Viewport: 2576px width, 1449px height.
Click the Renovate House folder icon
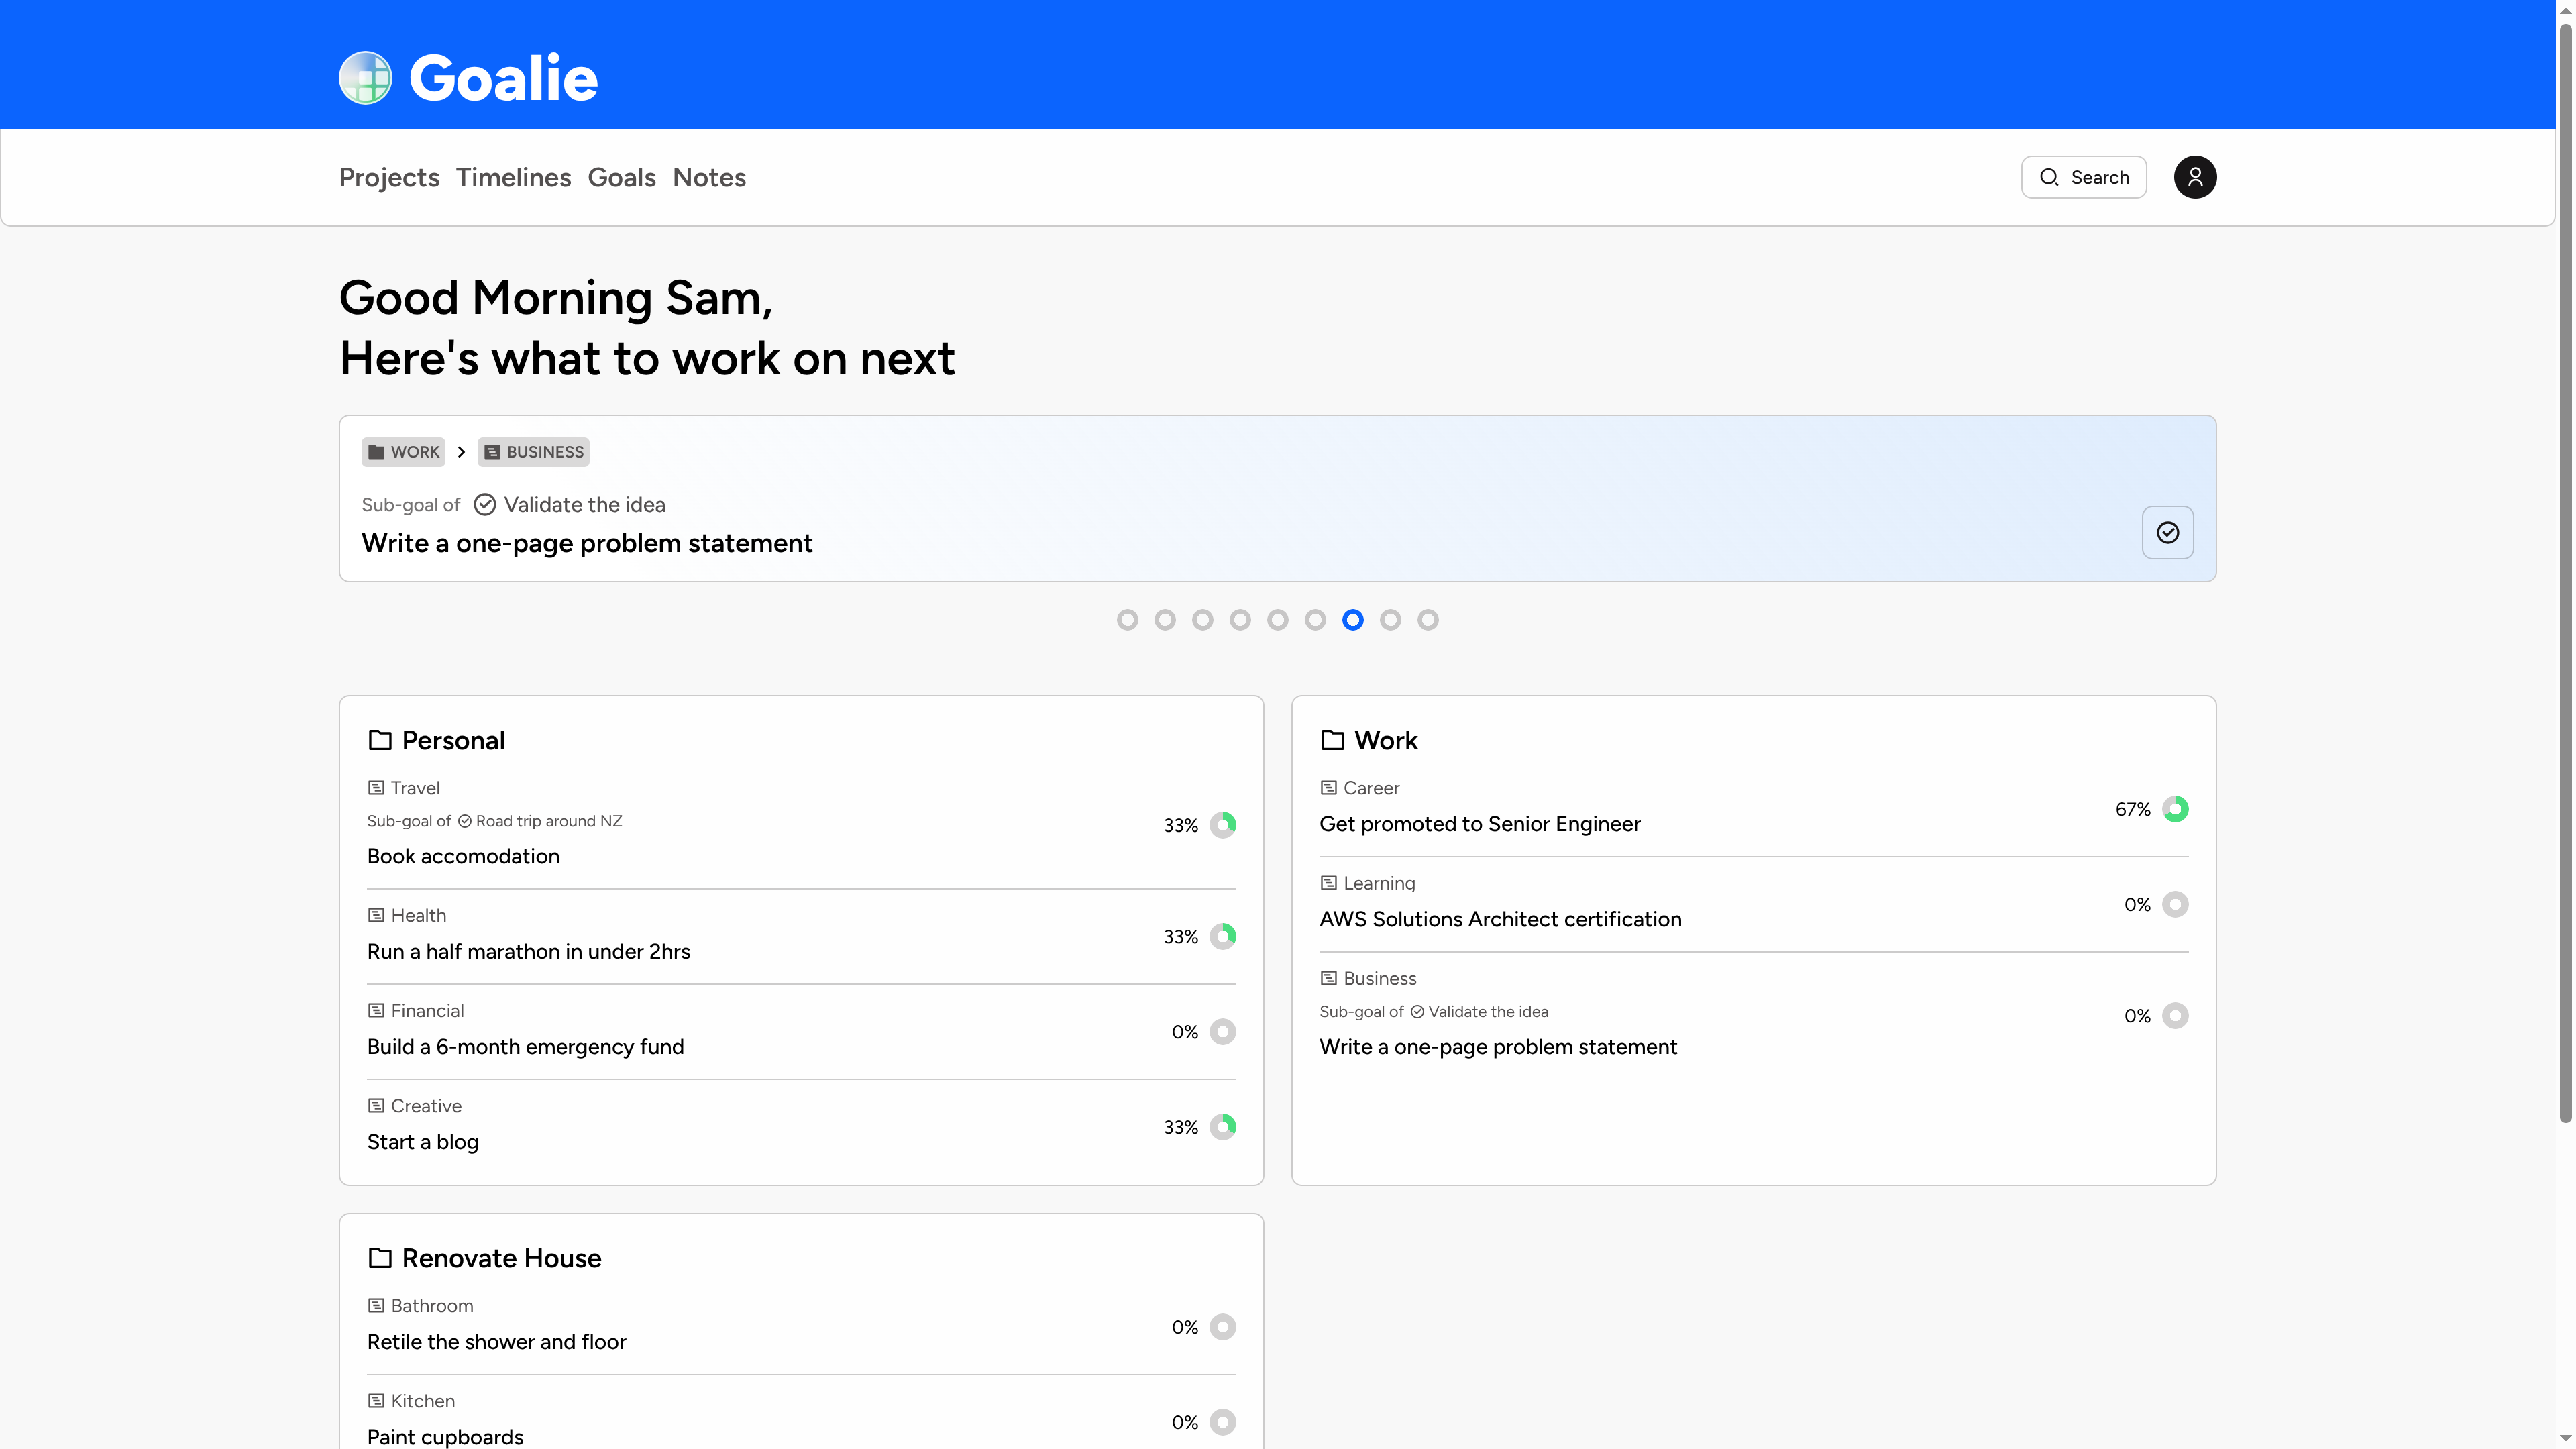click(x=380, y=1258)
